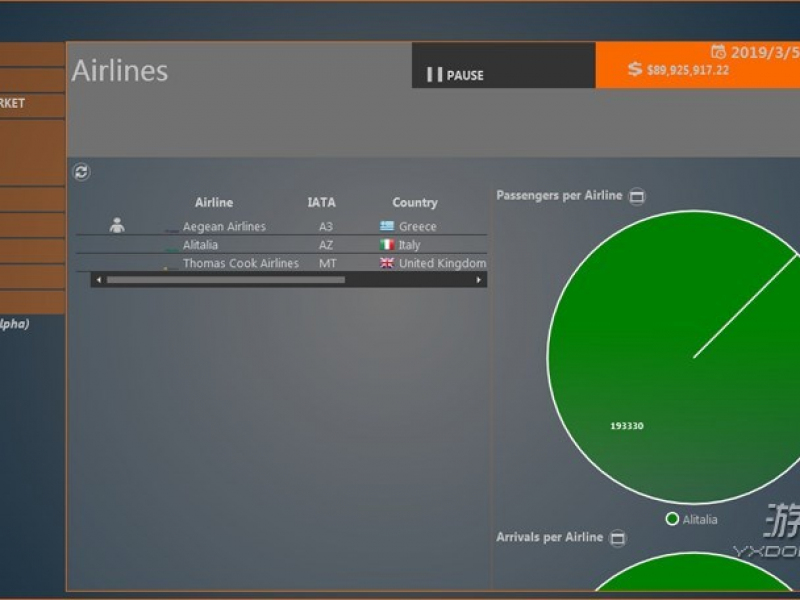The width and height of the screenshot is (800, 600).
Task: Click the refresh icon above the airline table
Action: (82, 172)
